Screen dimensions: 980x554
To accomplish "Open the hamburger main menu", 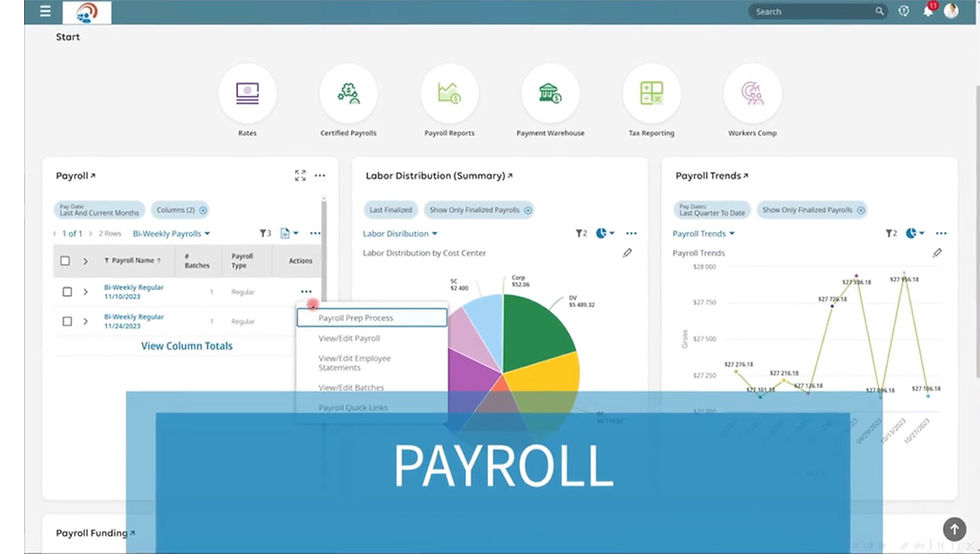I will [45, 11].
